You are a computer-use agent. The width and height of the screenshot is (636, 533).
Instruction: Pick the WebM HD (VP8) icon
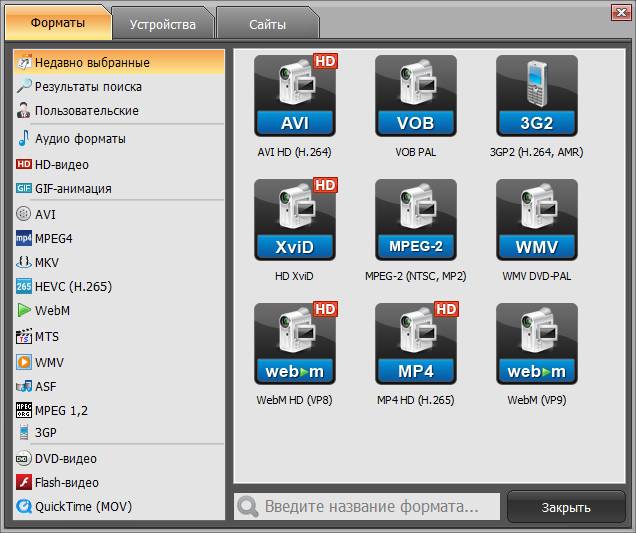pyautogui.click(x=294, y=344)
